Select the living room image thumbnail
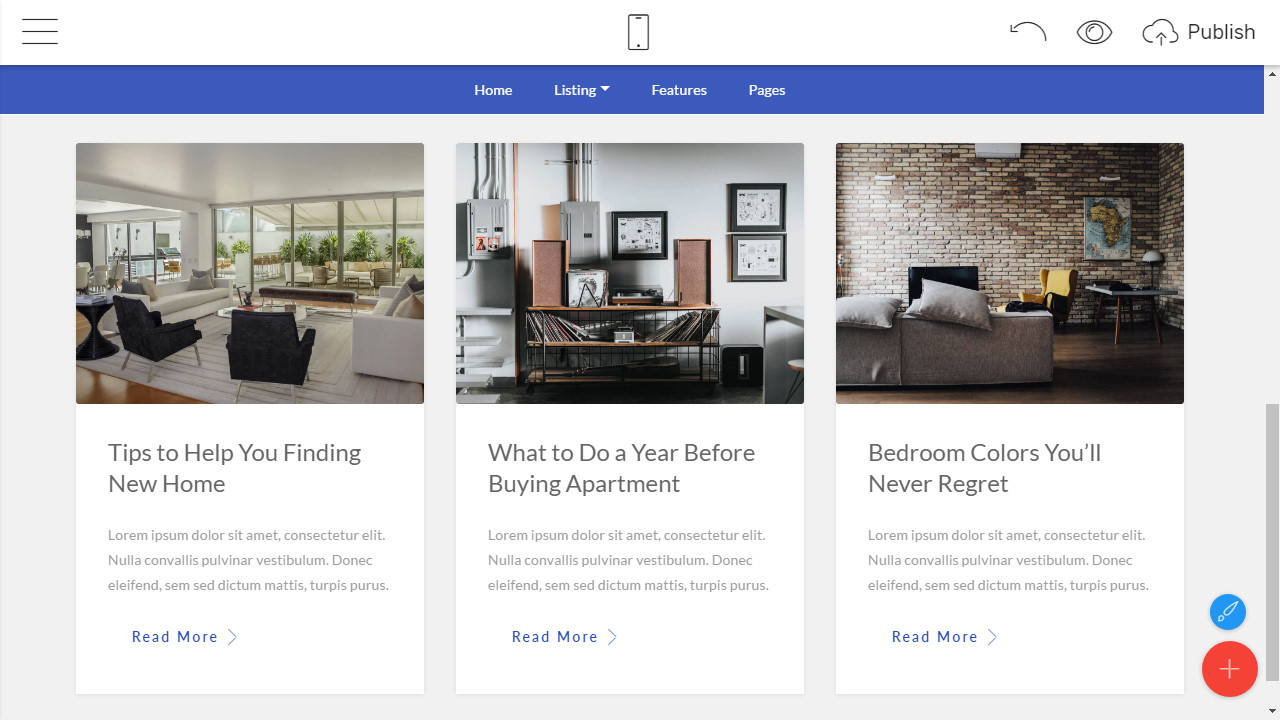The width and height of the screenshot is (1280, 720). 250,273
